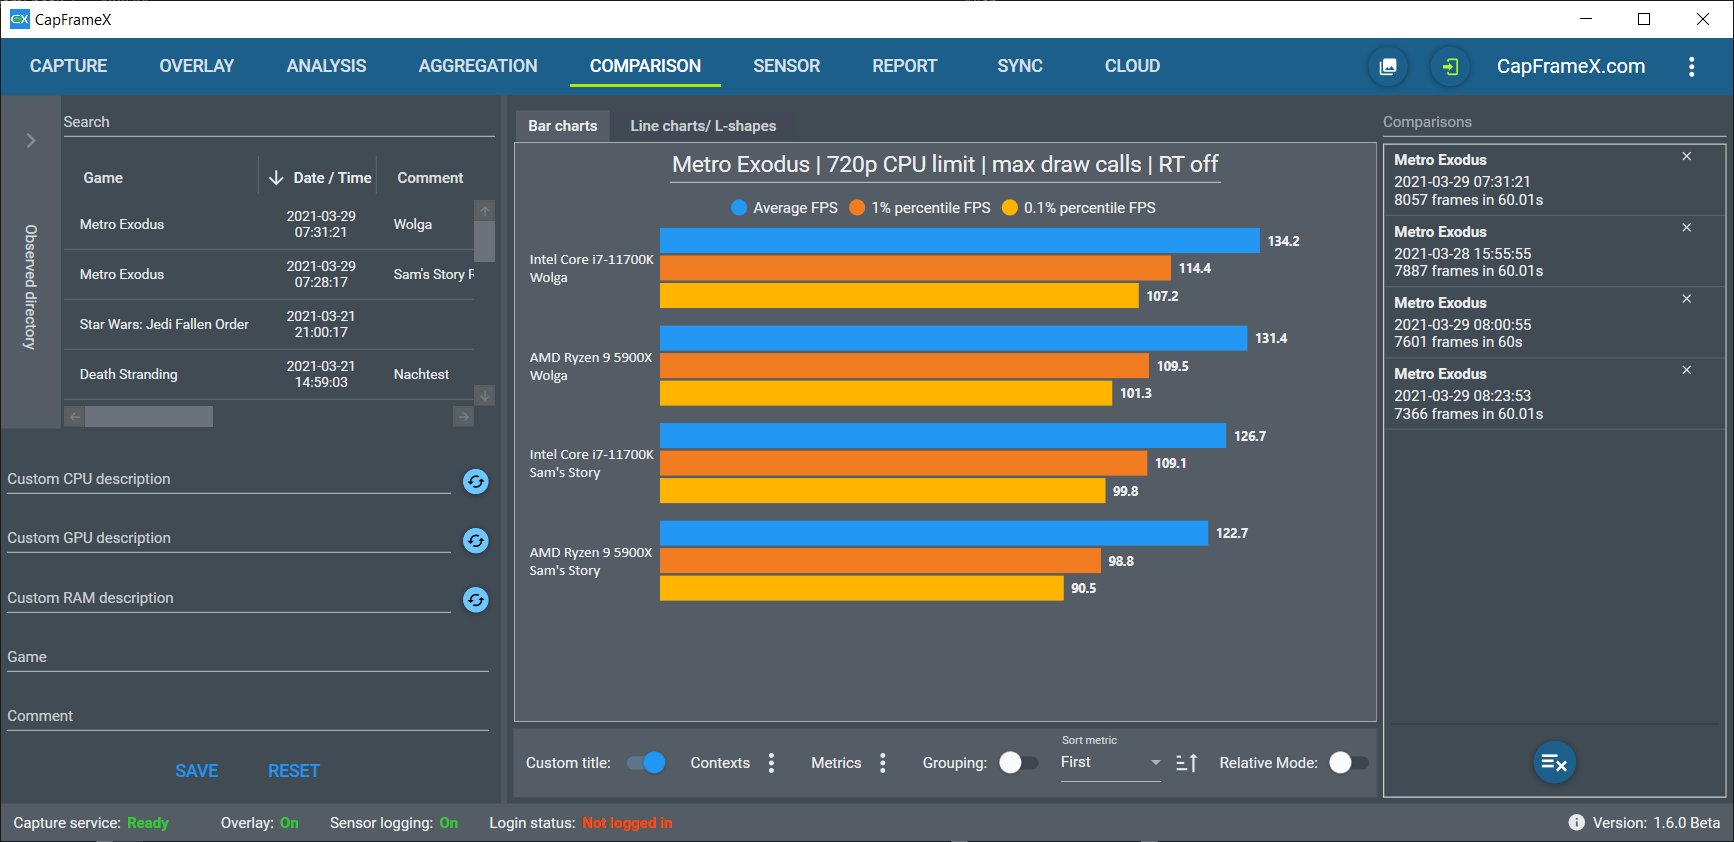The width and height of the screenshot is (1734, 842).
Task: Click the Comment input field
Action: [x=248, y=716]
